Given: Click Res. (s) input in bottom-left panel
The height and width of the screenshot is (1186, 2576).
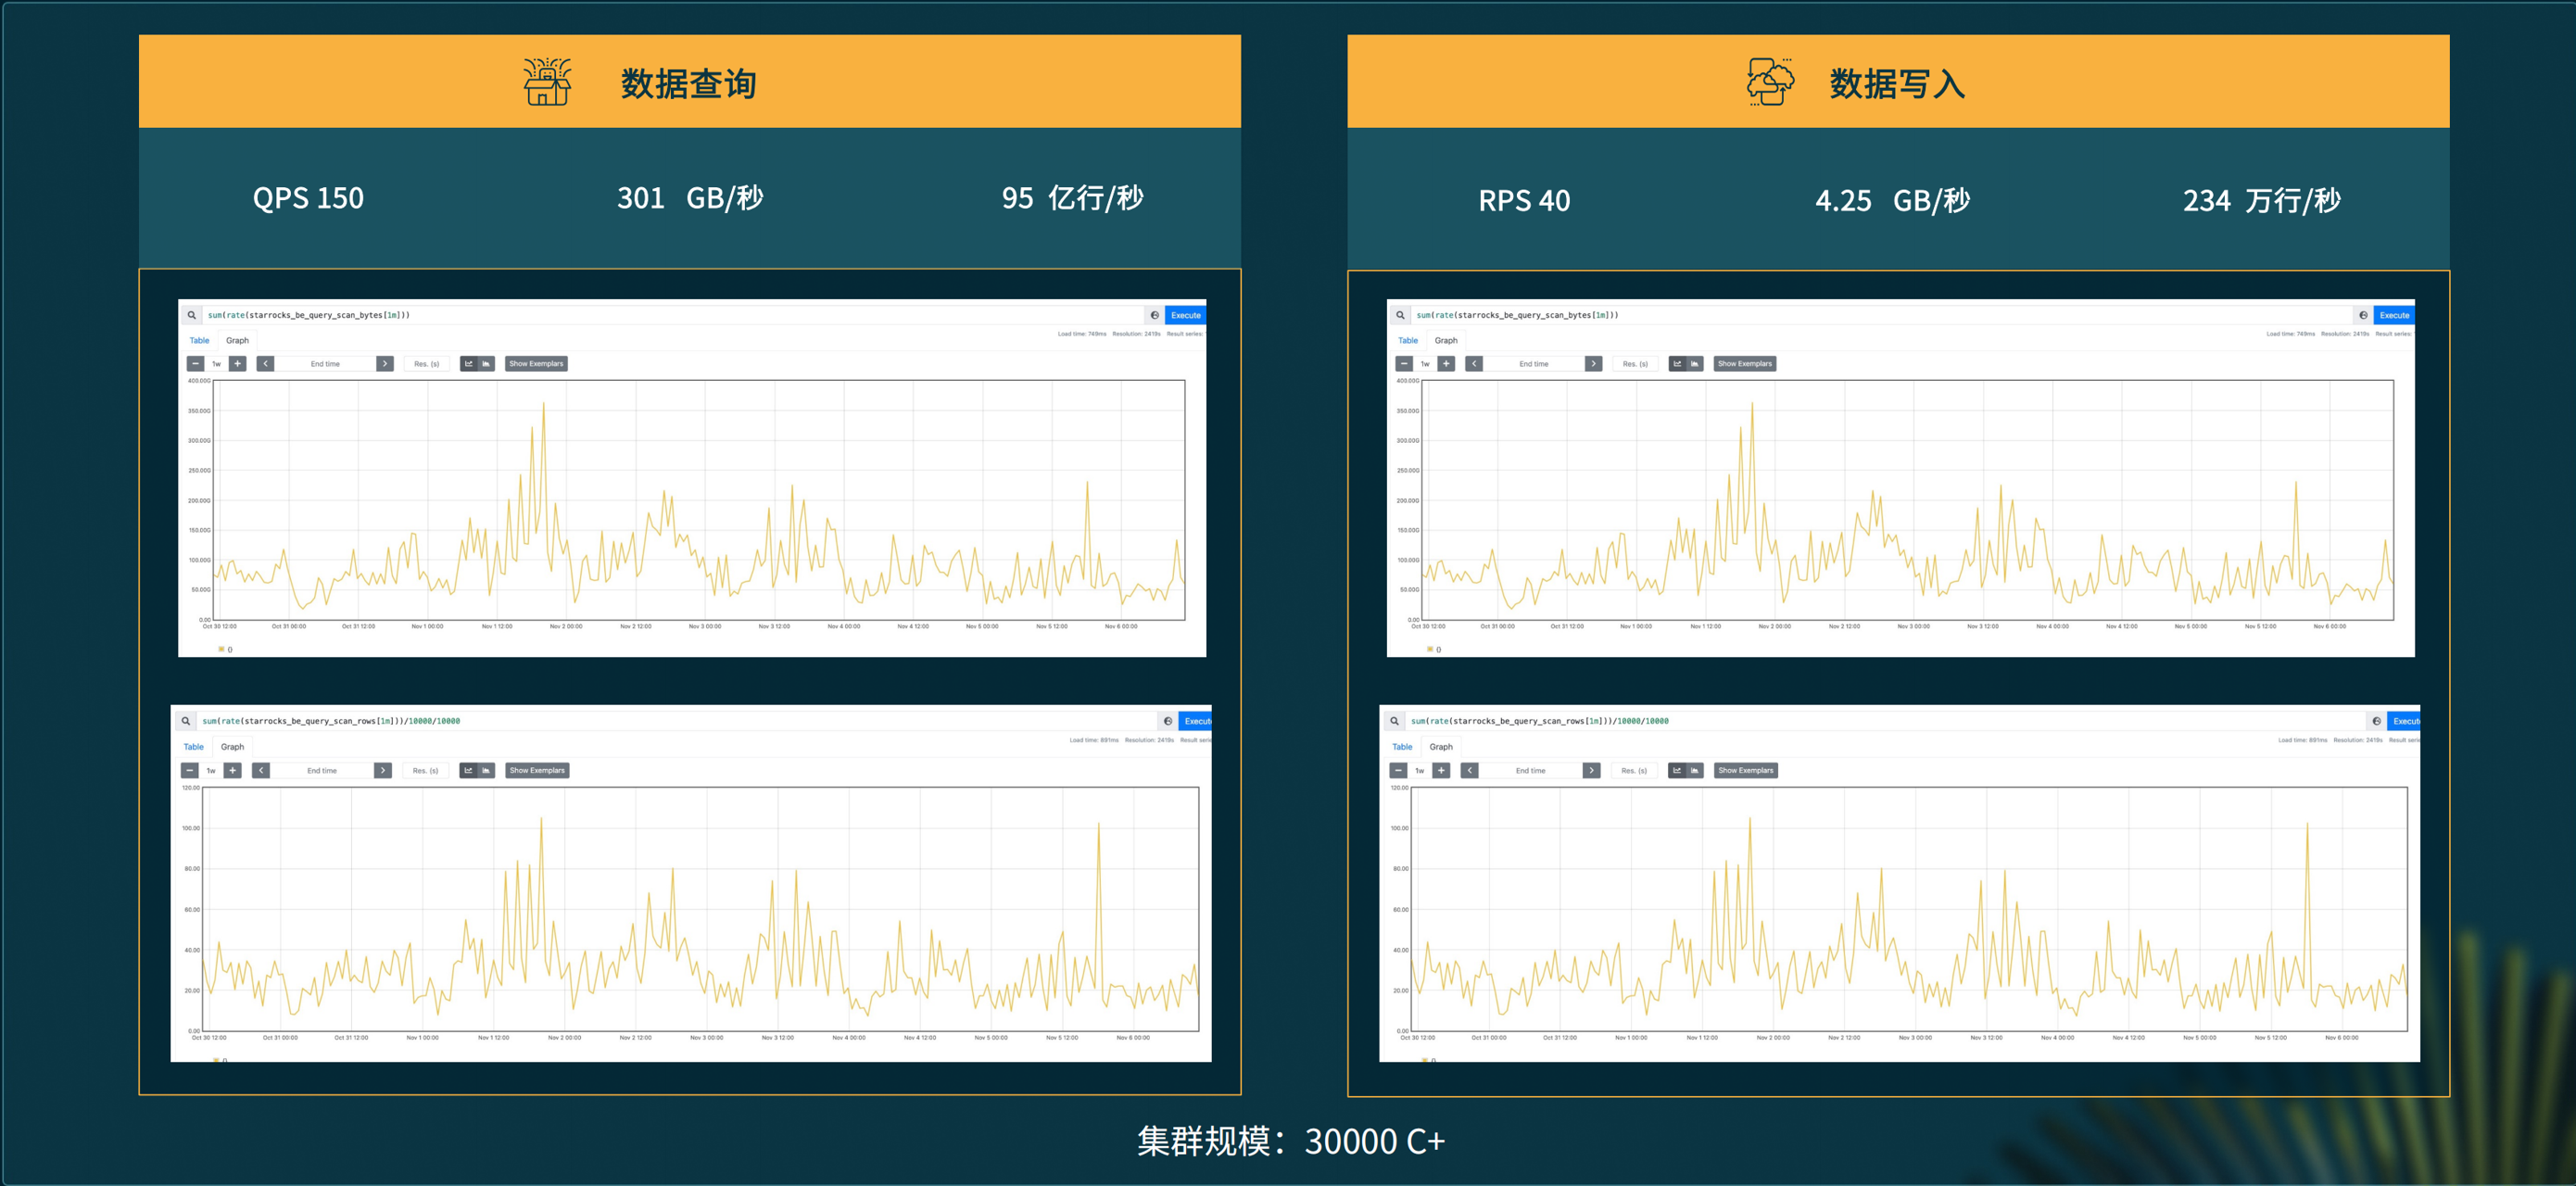Looking at the screenshot, I should click(426, 770).
